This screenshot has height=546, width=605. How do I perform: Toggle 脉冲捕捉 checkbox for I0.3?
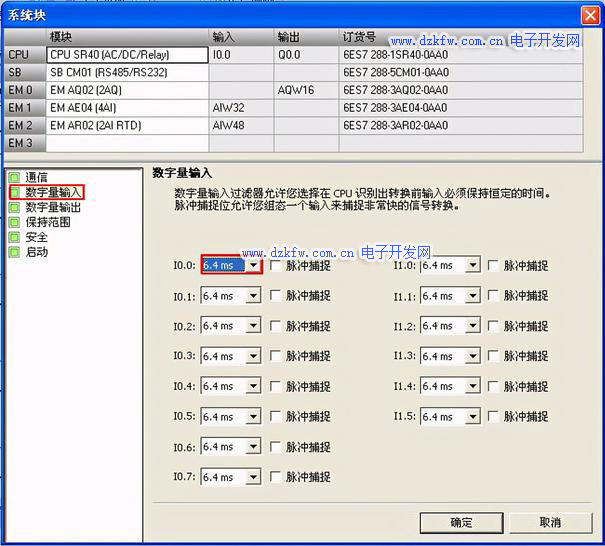tap(275, 356)
